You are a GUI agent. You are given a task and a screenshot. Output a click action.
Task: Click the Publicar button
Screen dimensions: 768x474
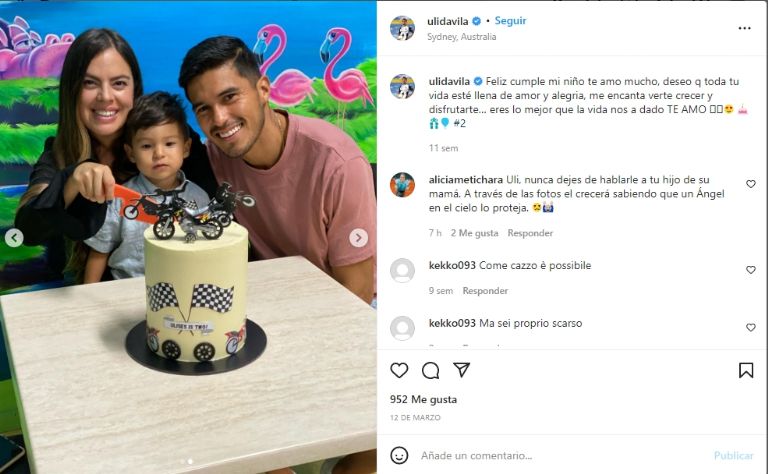coord(733,456)
